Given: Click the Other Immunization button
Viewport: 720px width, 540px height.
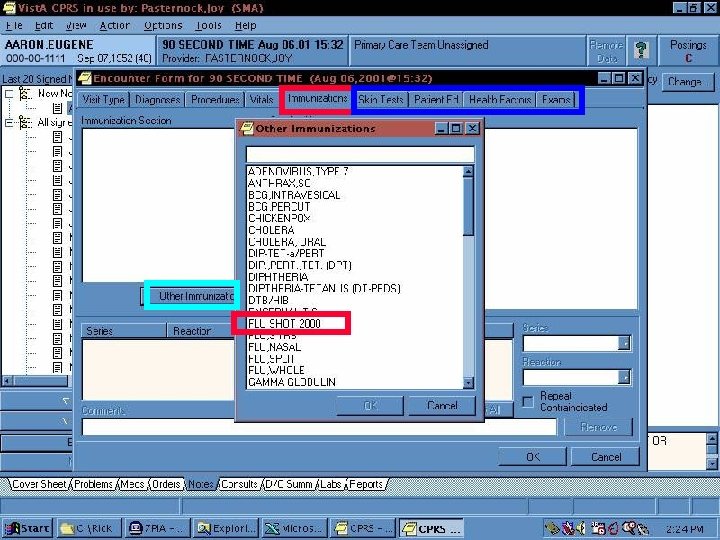Looking at the screenshot, I should 189,296.
